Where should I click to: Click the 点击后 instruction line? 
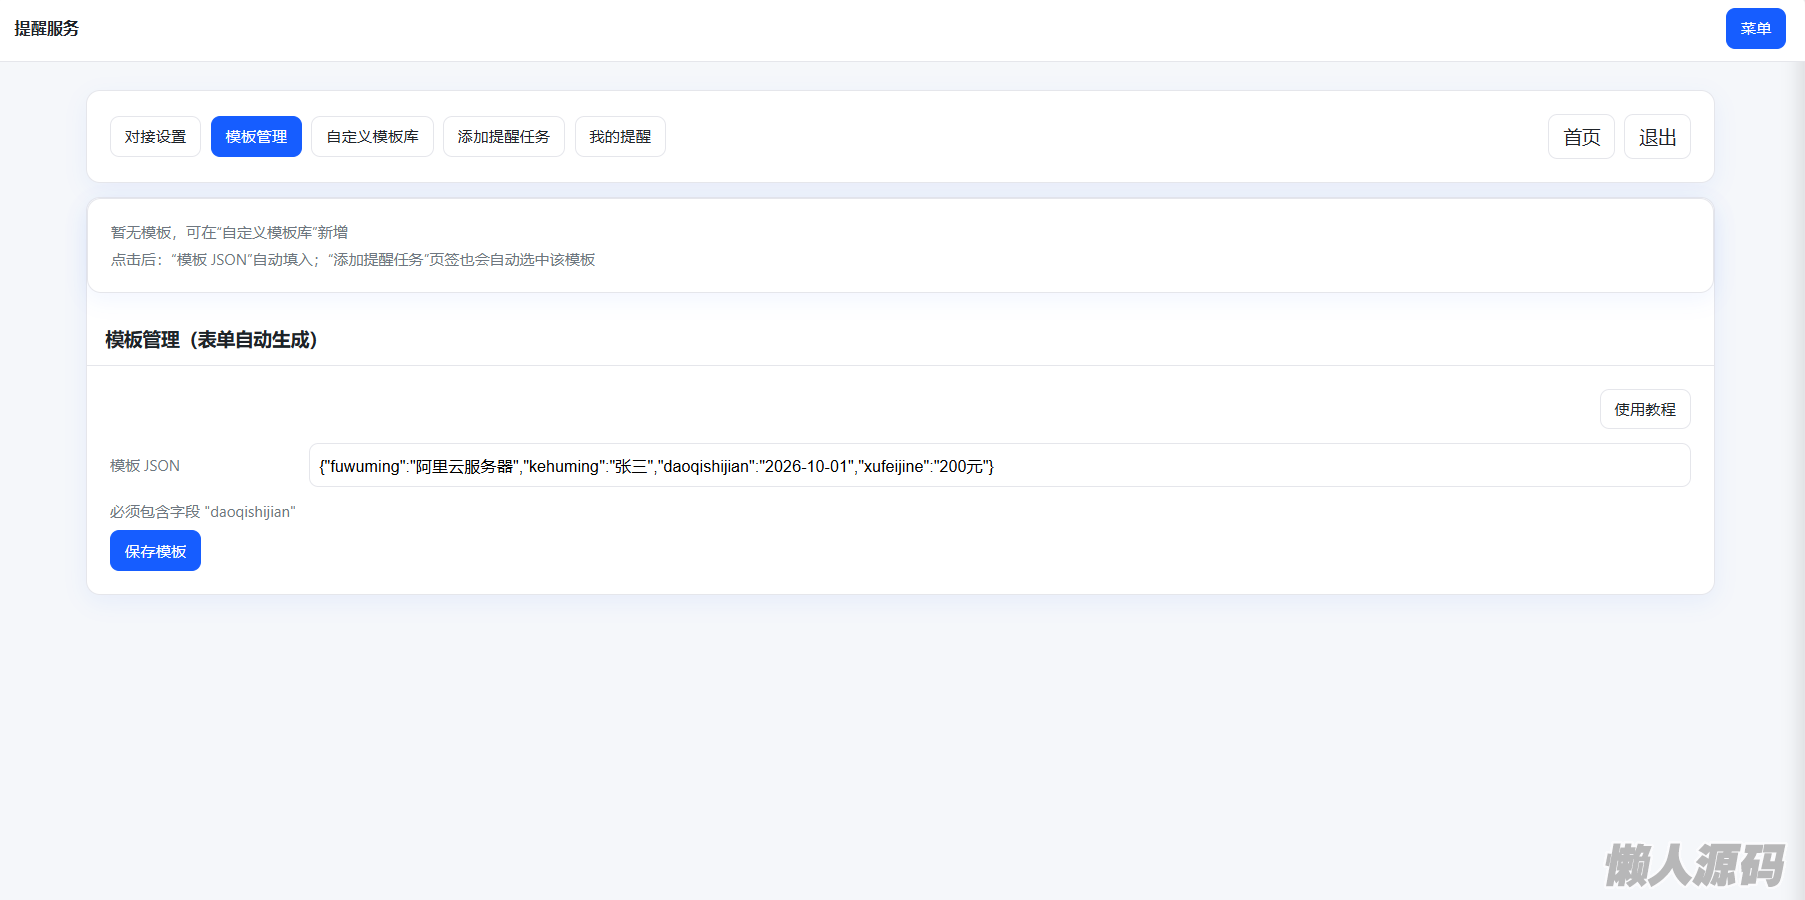pos(353,260)
